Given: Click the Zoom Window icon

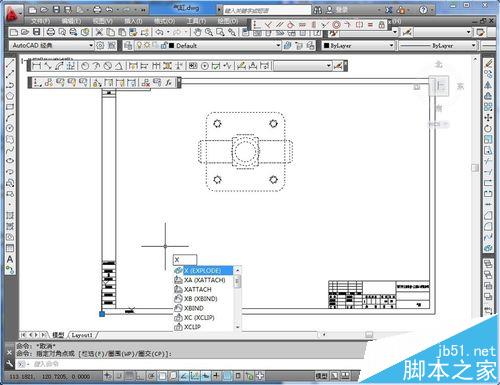Looking at the screenshot, I should 220,32.
